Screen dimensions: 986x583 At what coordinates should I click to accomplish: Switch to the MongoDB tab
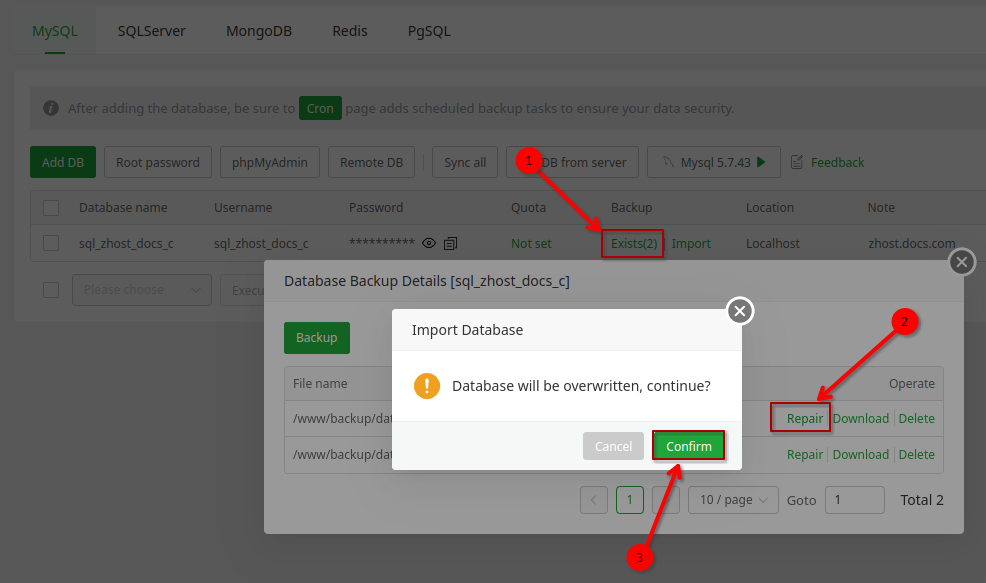point(259,31)
